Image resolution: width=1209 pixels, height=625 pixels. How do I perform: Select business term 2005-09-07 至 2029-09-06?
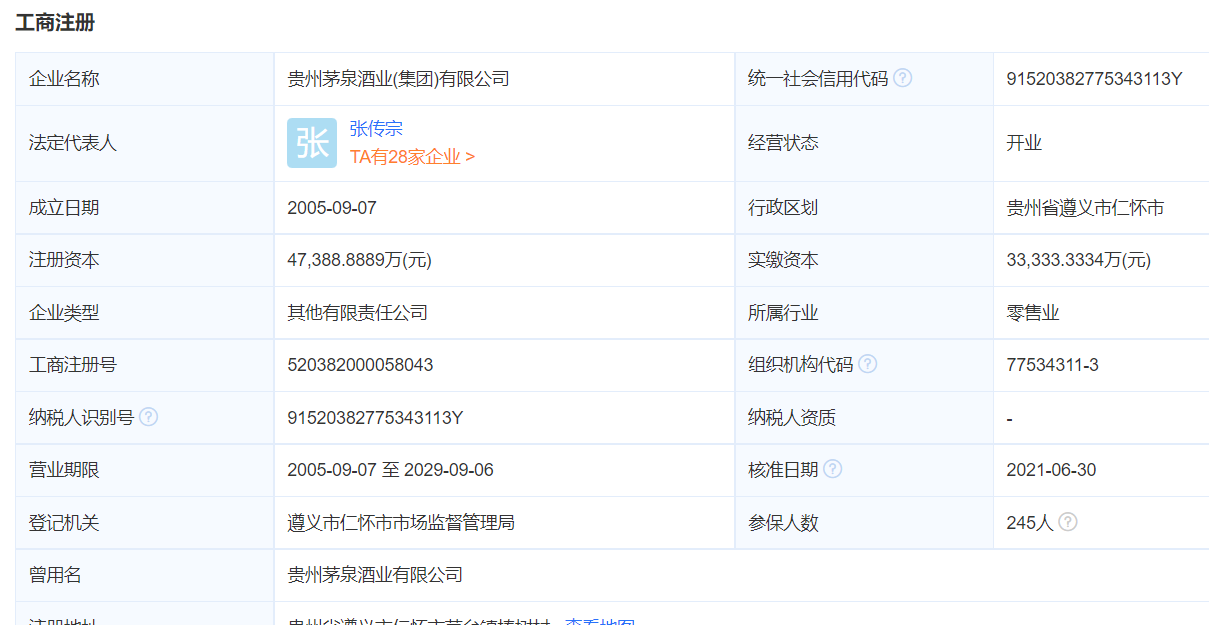(x=390, y=470)
